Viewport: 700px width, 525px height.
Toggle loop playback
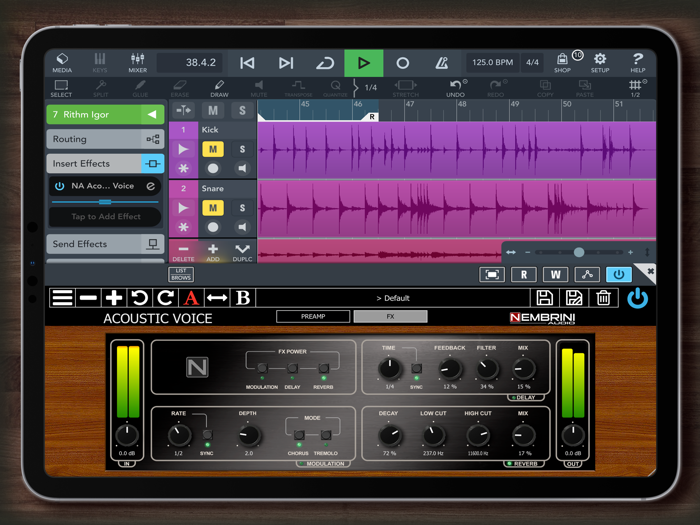325,63
